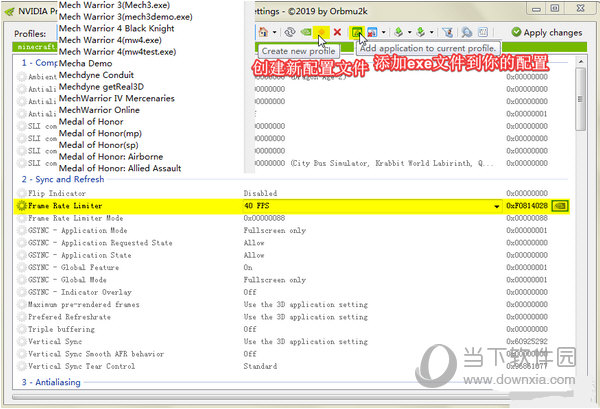
Task: Click the Standard value of Vertical Sync Tear Control
Action: [260, 366]
